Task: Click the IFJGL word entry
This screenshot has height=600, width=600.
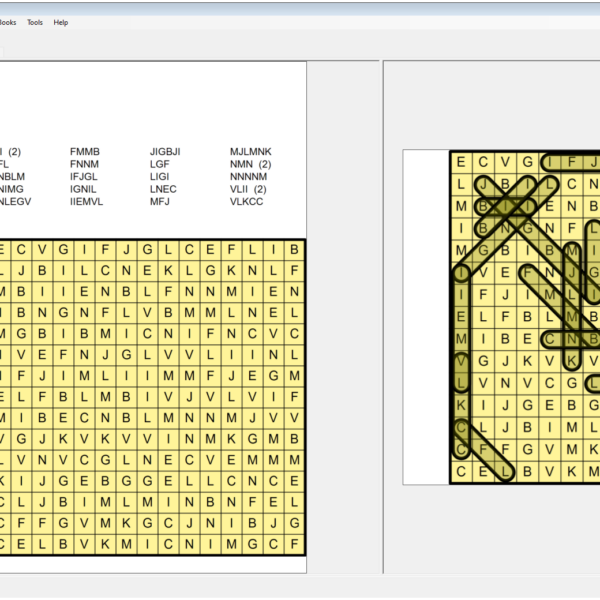Action: [x=85, y=177]
